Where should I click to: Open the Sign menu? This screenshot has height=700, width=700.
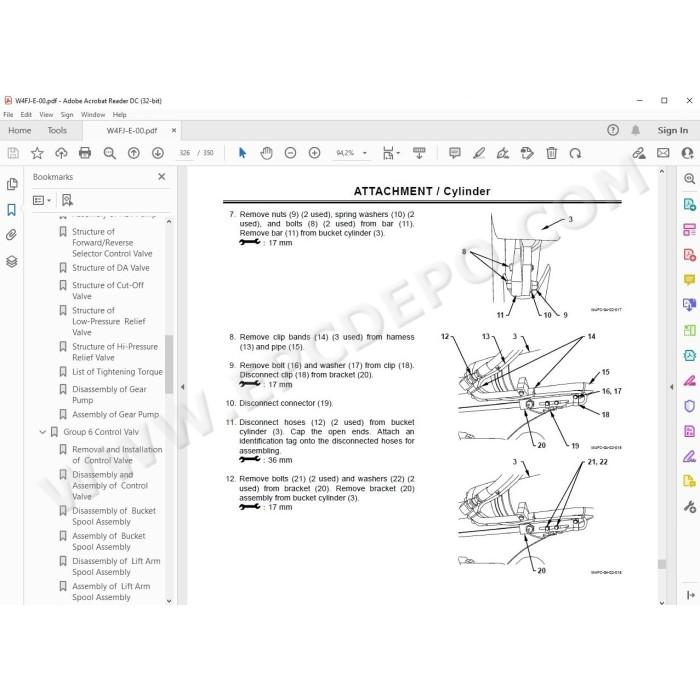[x=67, y=115]
